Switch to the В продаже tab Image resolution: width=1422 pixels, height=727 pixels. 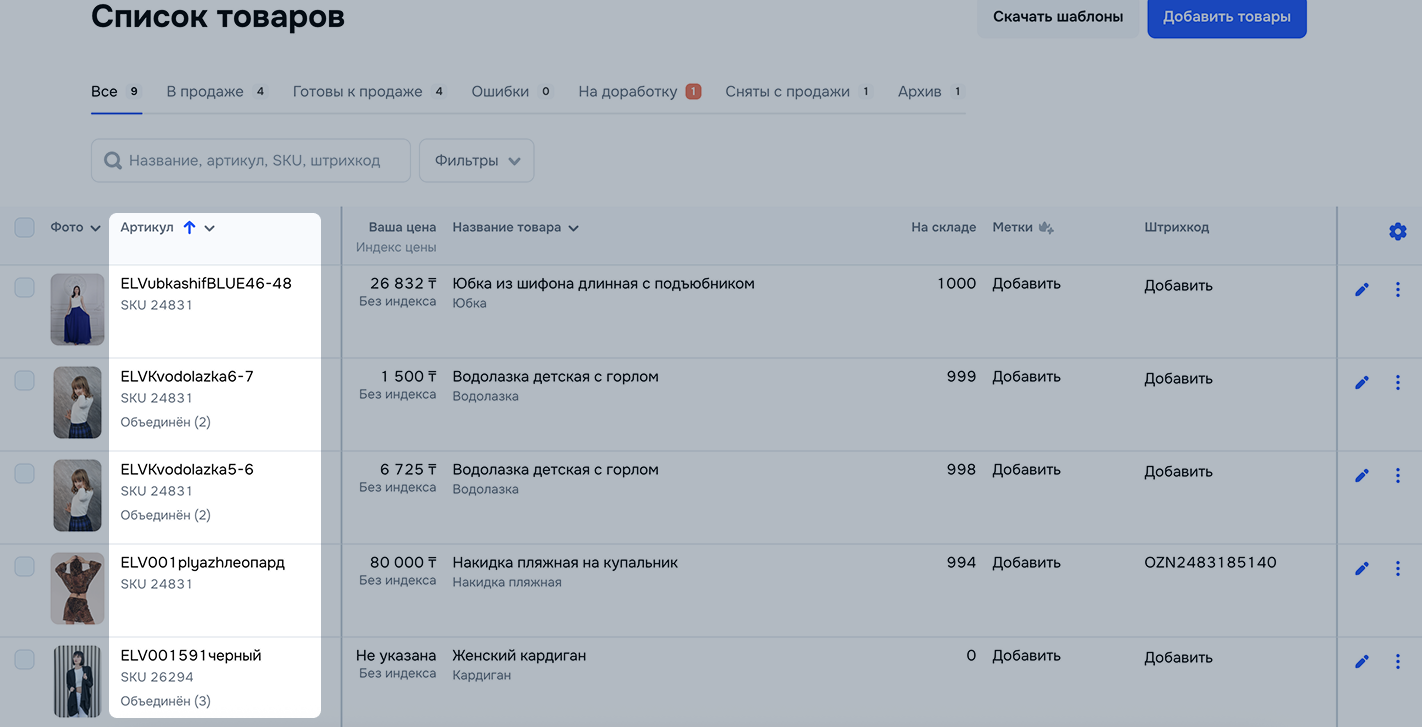coord(217,91)
